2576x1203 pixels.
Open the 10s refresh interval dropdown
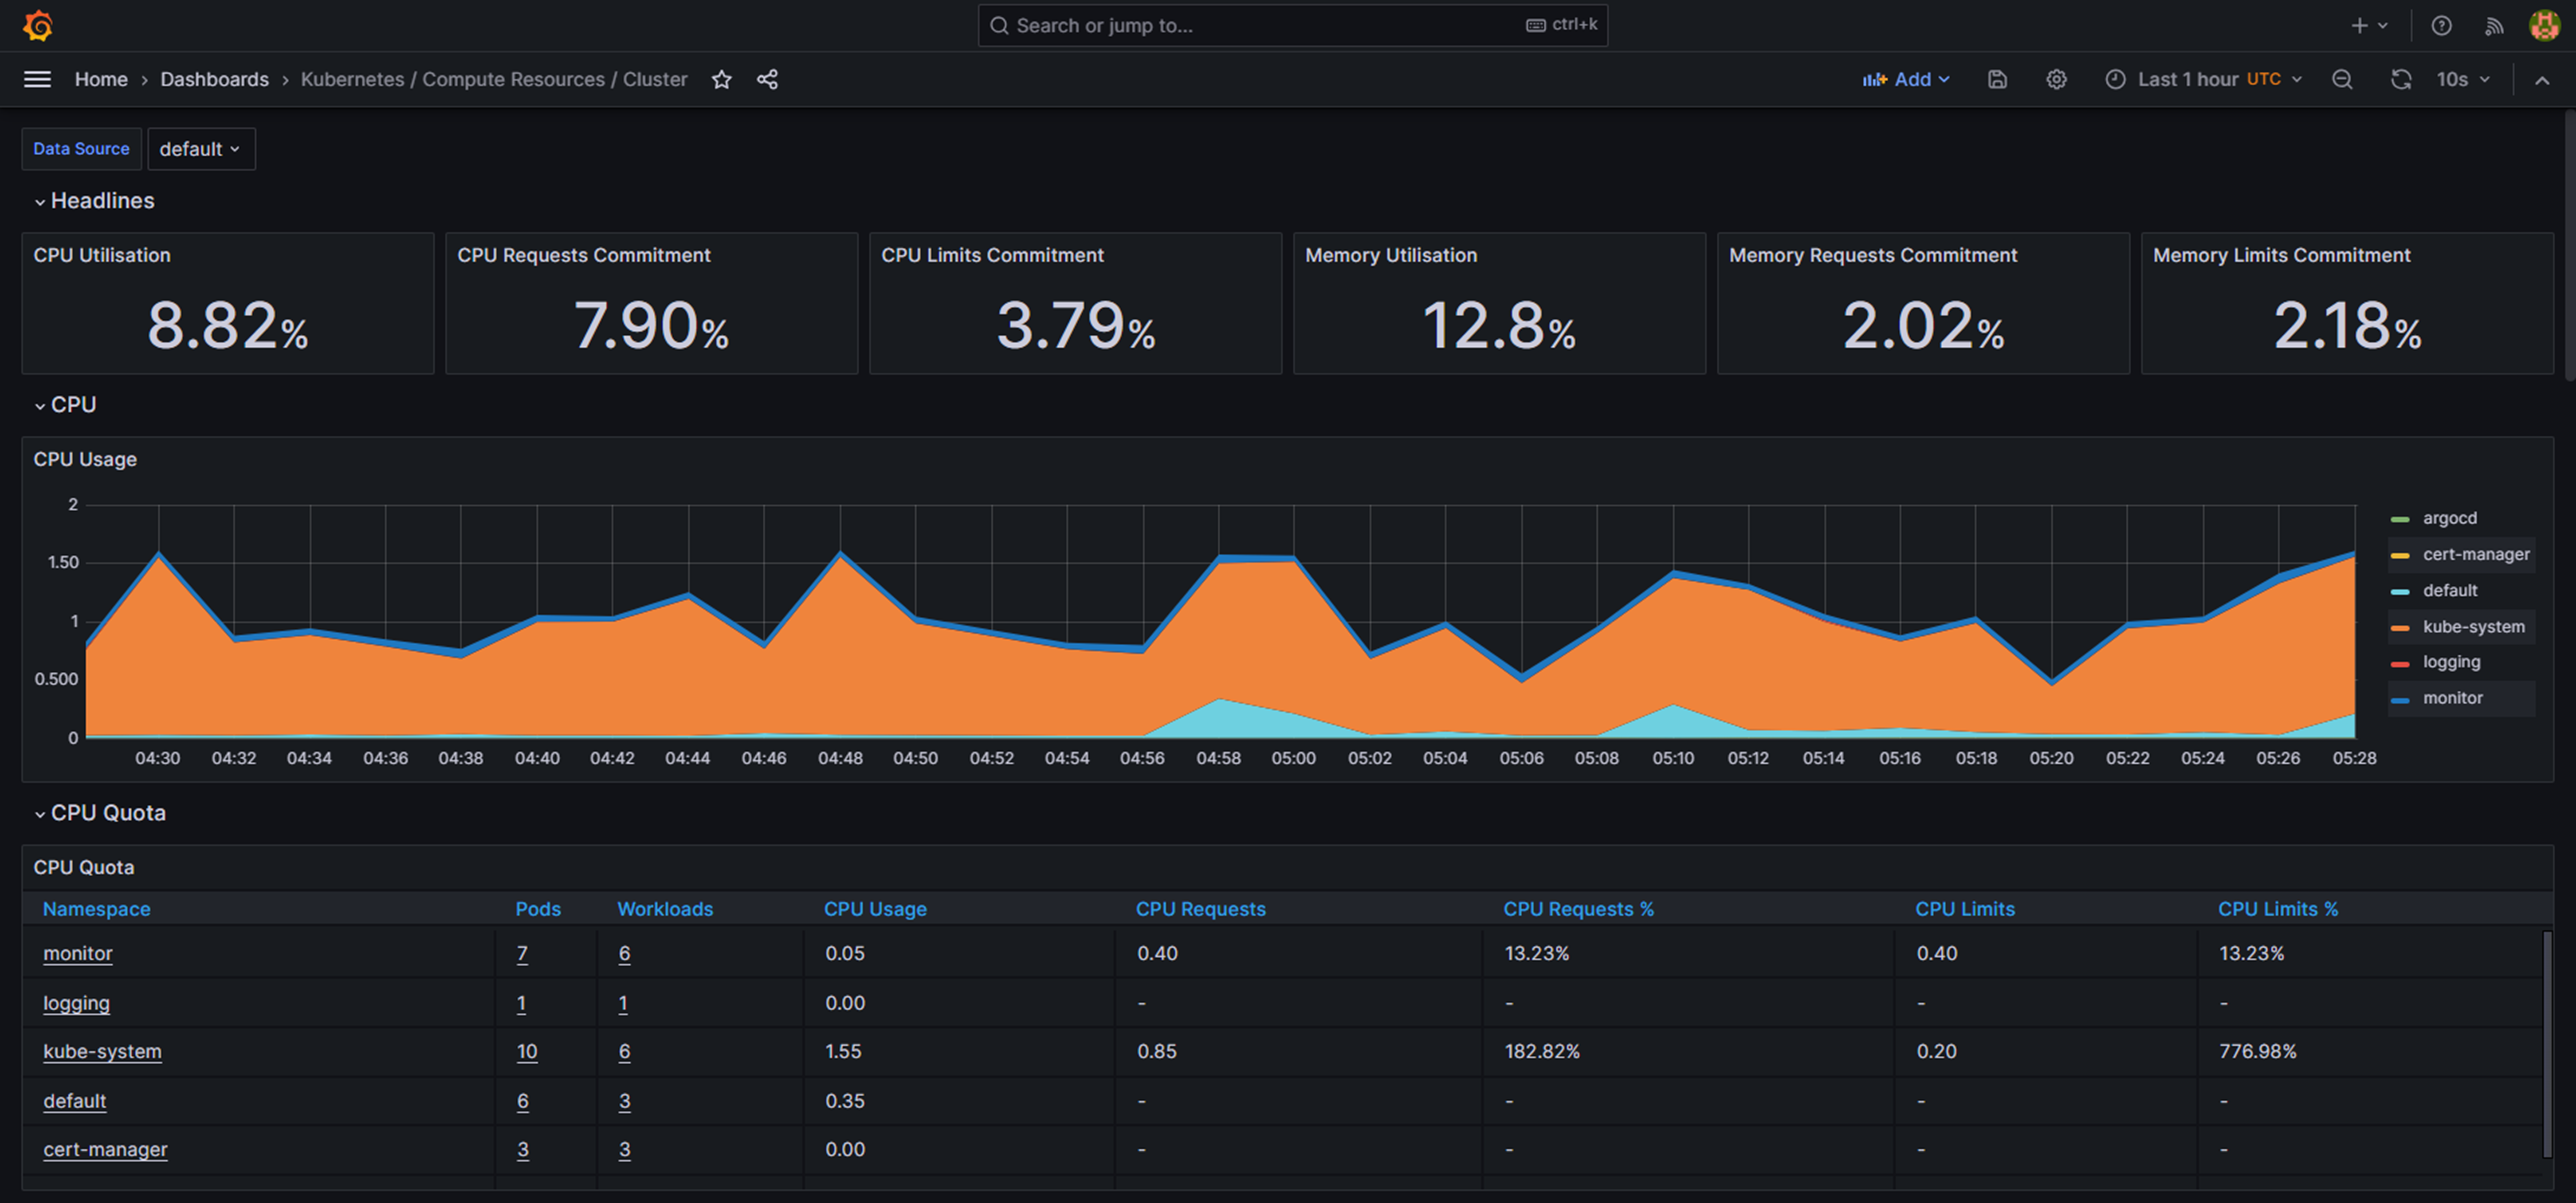click(x=2462, y=79)
